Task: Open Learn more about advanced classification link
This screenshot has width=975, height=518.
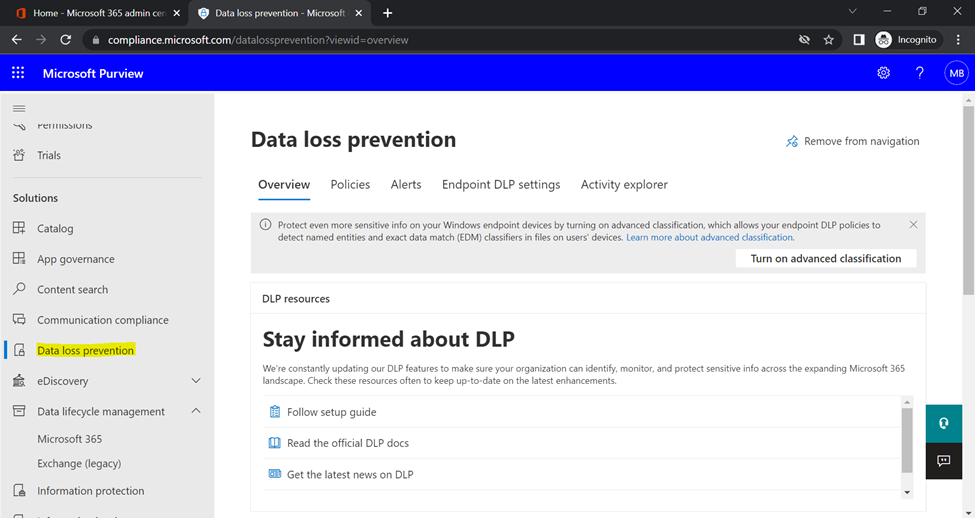Action: pyautogui.click(x=710, y=238)
